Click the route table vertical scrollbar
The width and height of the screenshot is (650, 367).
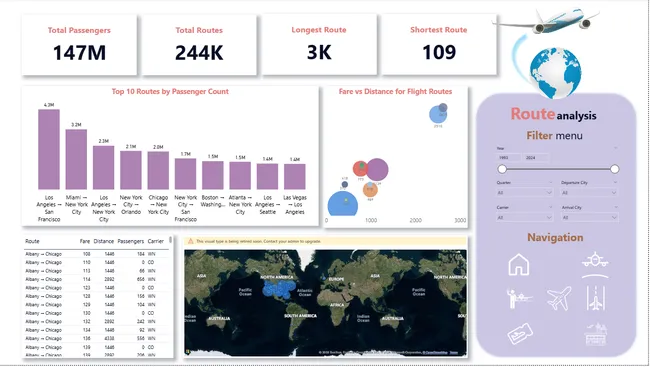pyautogui.click(x=170, y=240)
